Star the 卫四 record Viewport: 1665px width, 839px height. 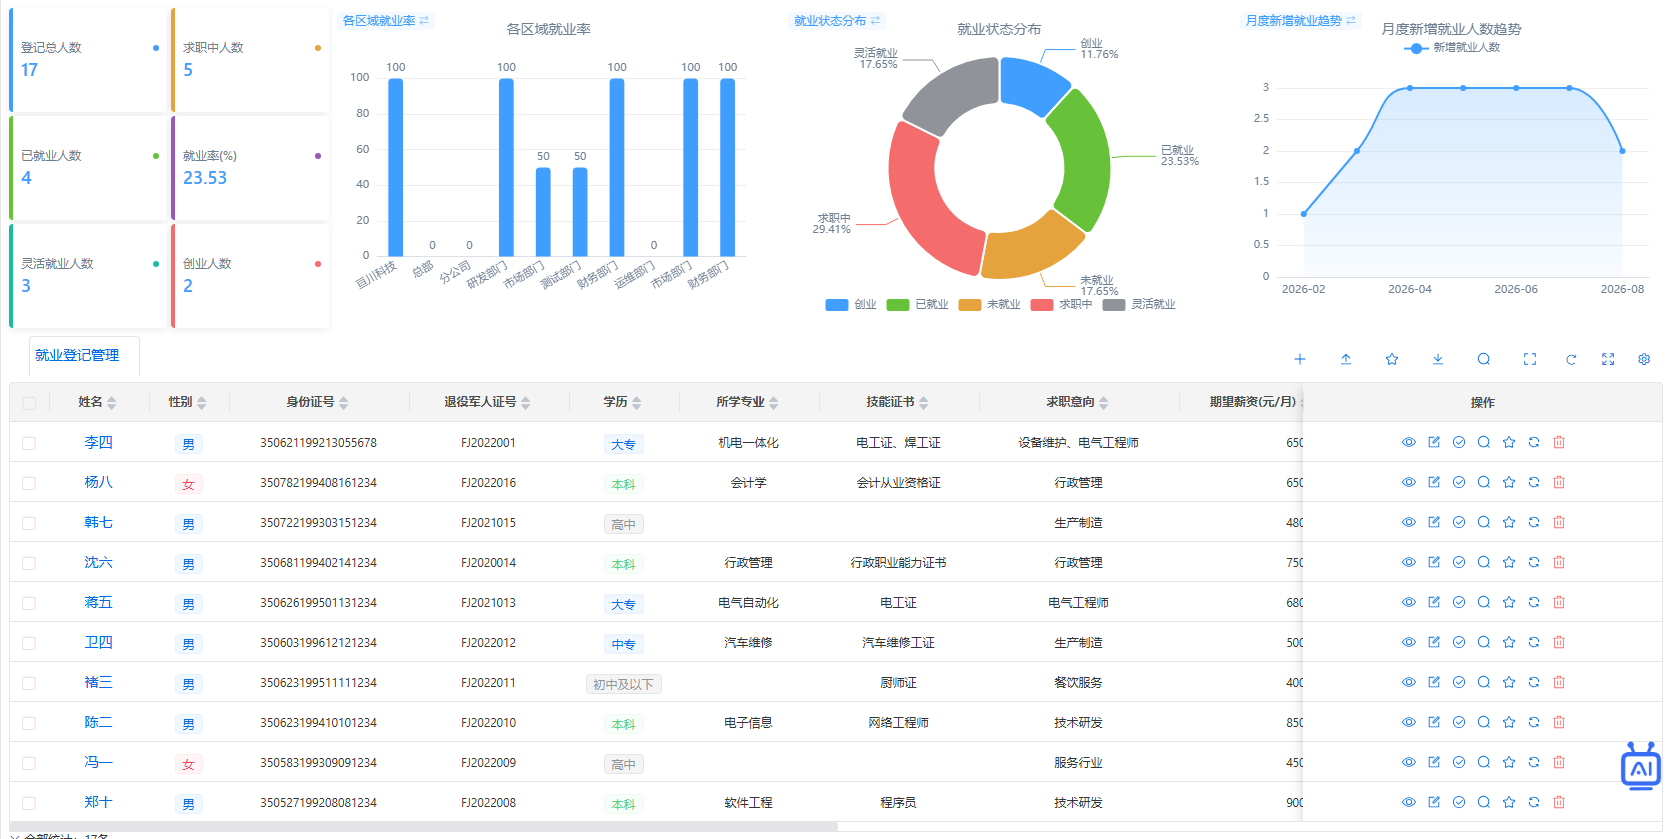click(x=1509, y=642)
